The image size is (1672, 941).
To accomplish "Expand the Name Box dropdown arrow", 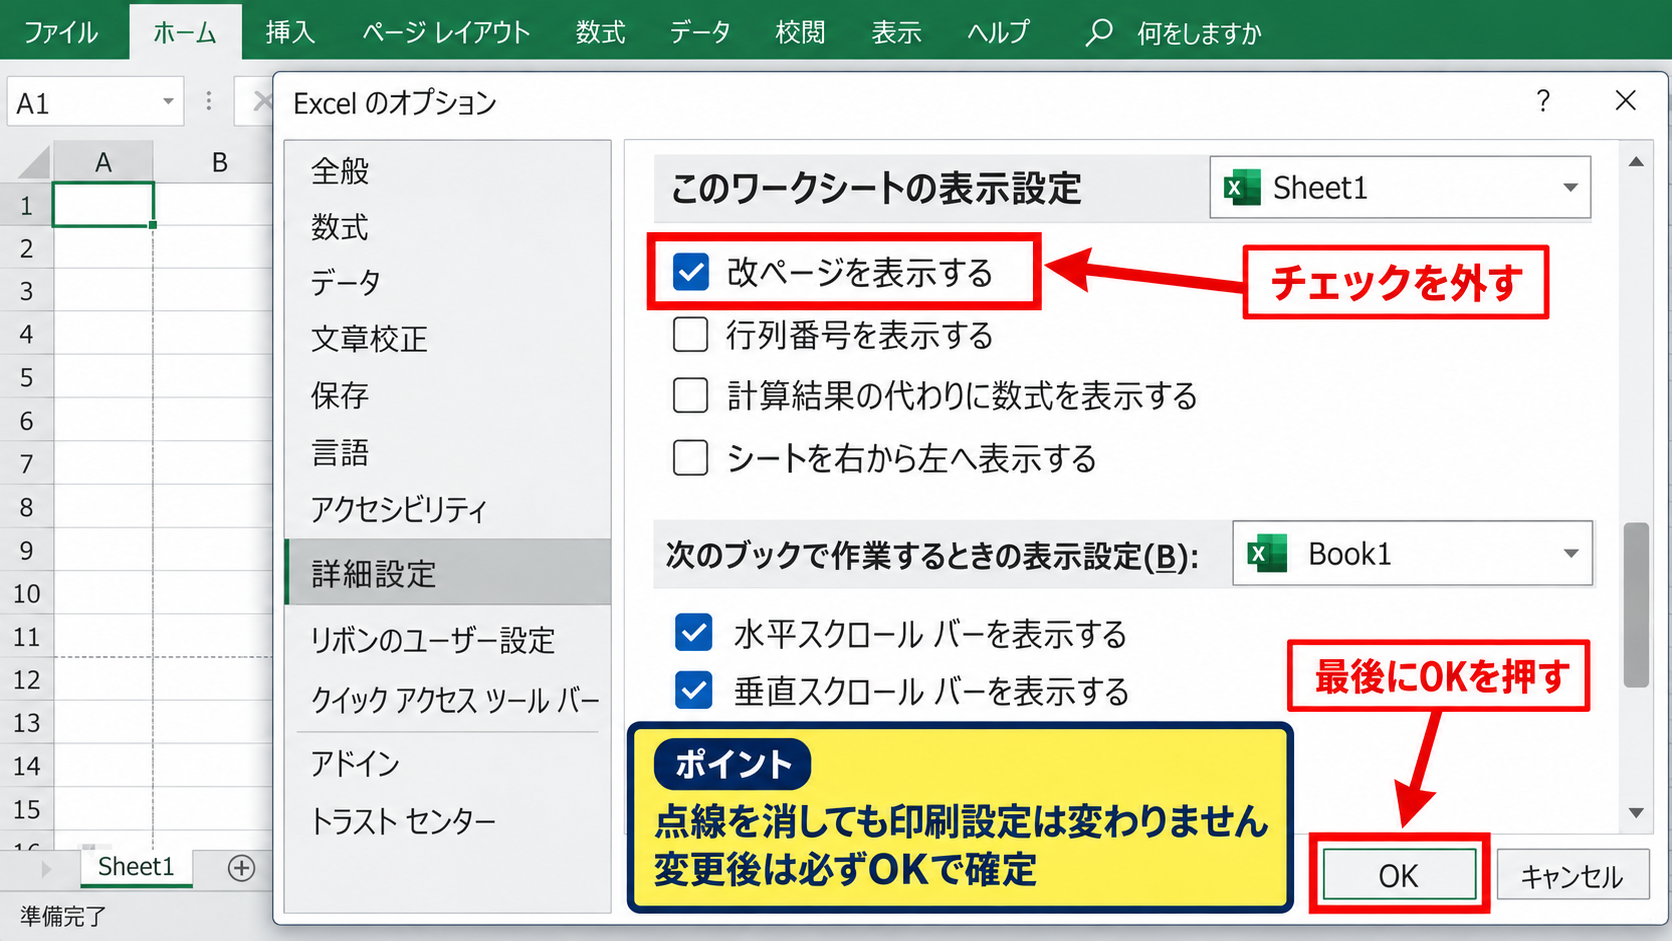I will (x=168, y=101).
